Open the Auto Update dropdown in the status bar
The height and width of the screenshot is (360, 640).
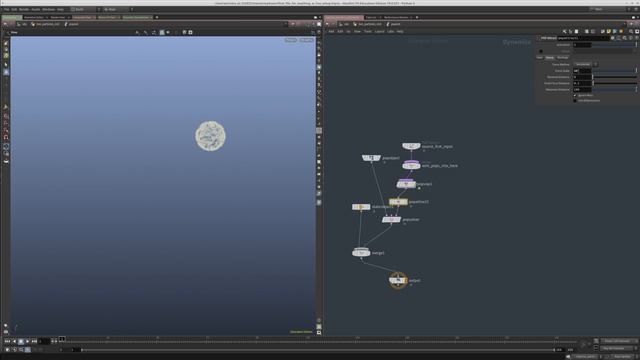[x=622, y=357]
